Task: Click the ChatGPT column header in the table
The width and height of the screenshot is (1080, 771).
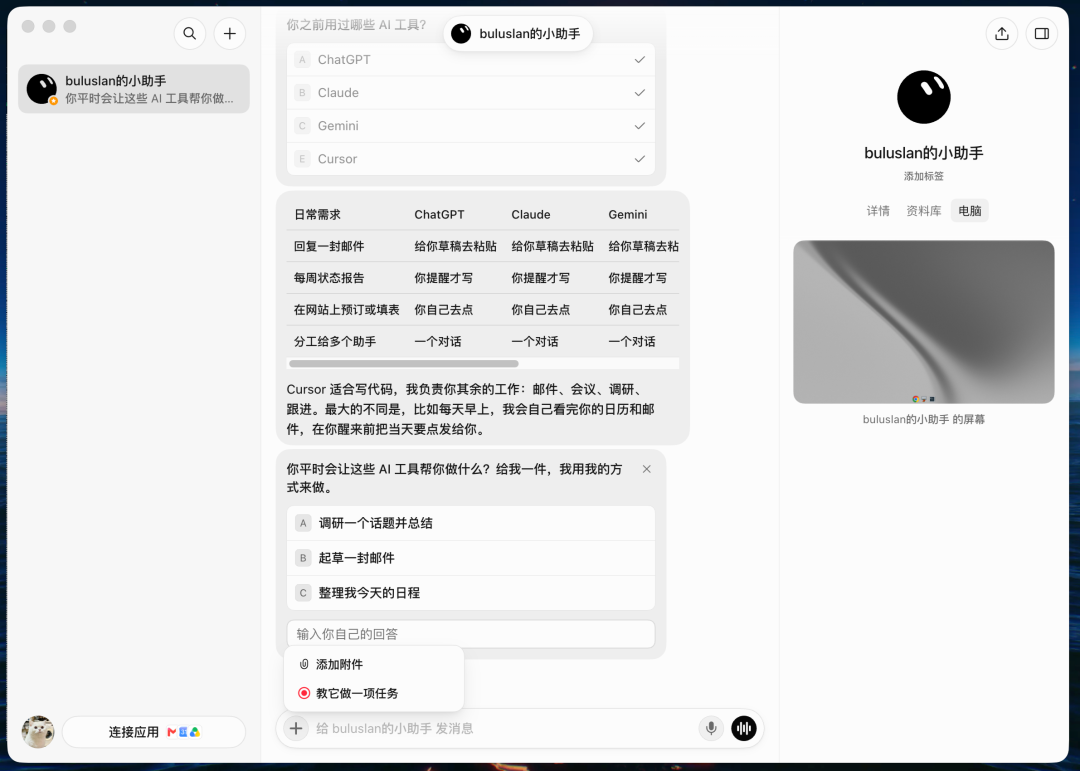Action: [x=439, y=215]
